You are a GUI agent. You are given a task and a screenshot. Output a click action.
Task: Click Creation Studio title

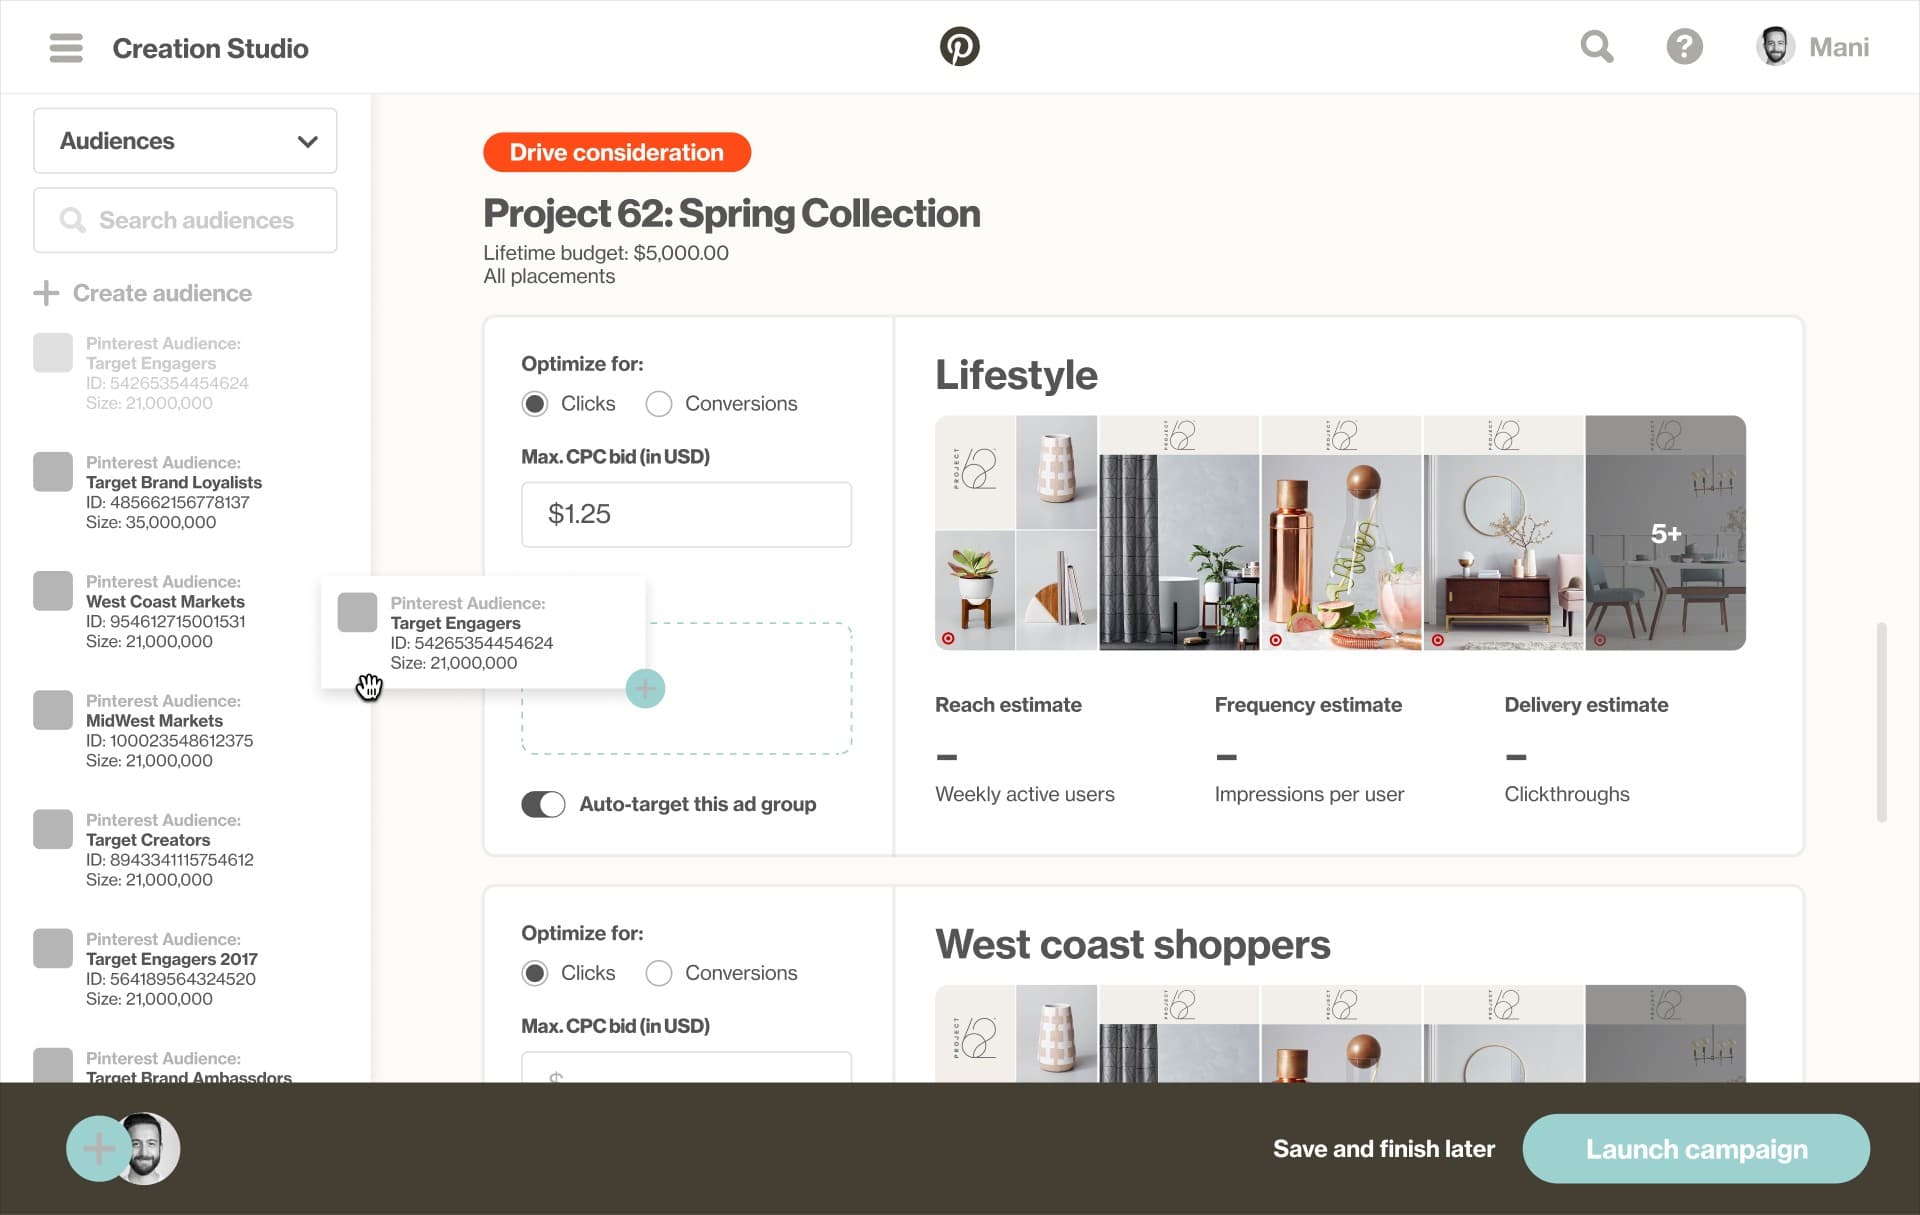click(210, 48)
